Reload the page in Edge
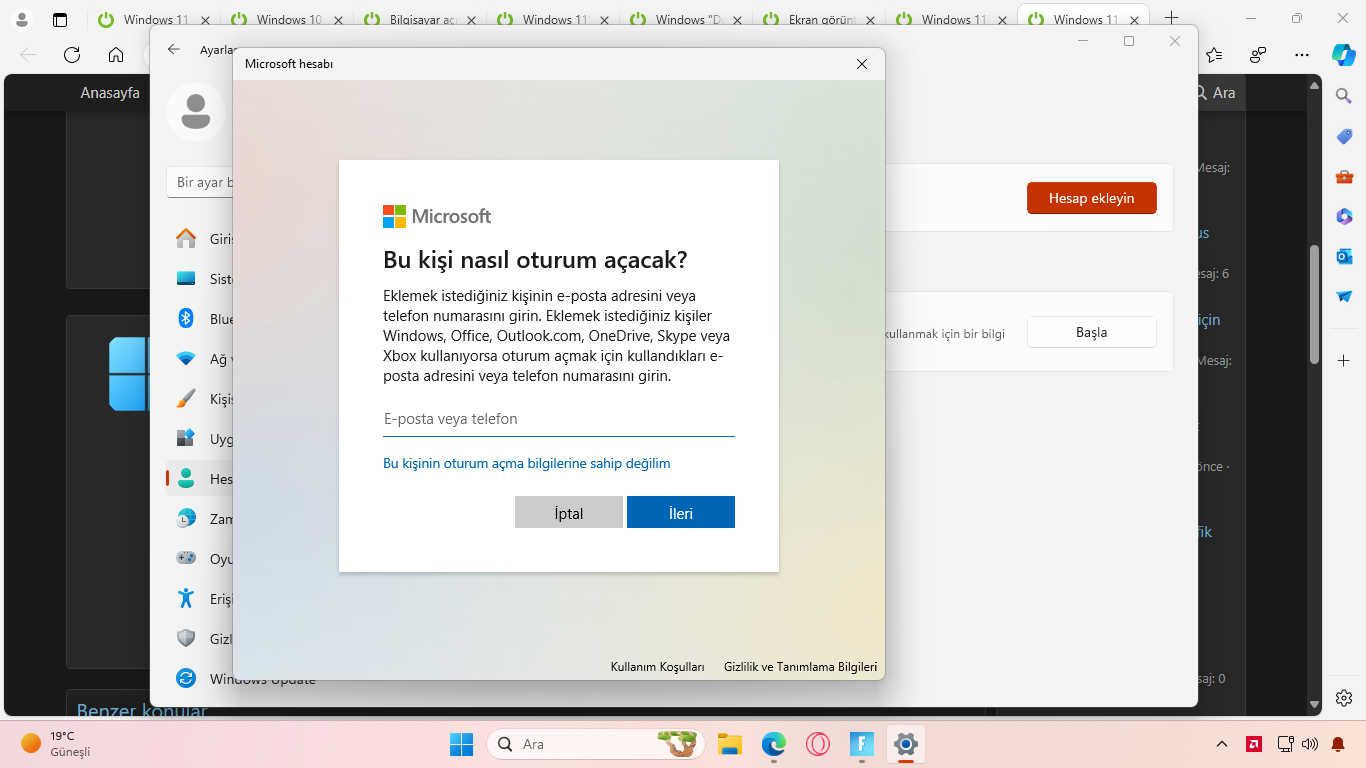Screen dimensions: 1366x768 [72, 55]
